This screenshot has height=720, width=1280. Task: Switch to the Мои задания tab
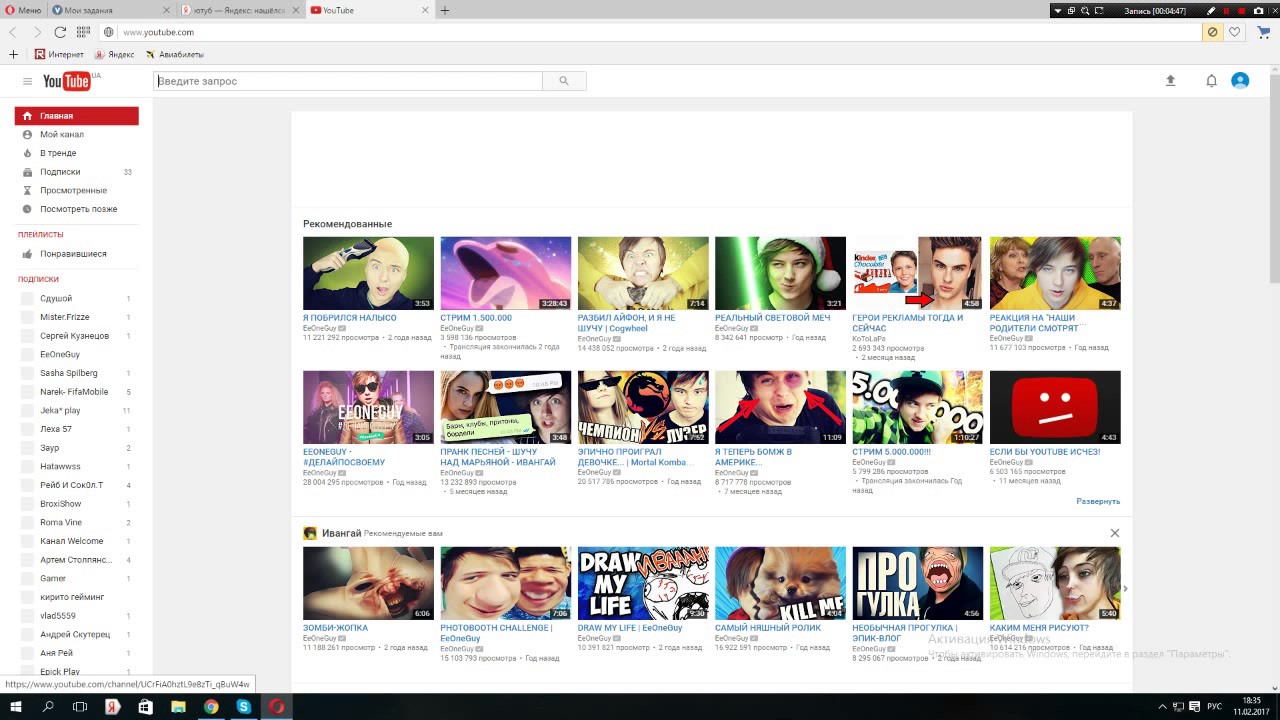(x=110, y=10)
